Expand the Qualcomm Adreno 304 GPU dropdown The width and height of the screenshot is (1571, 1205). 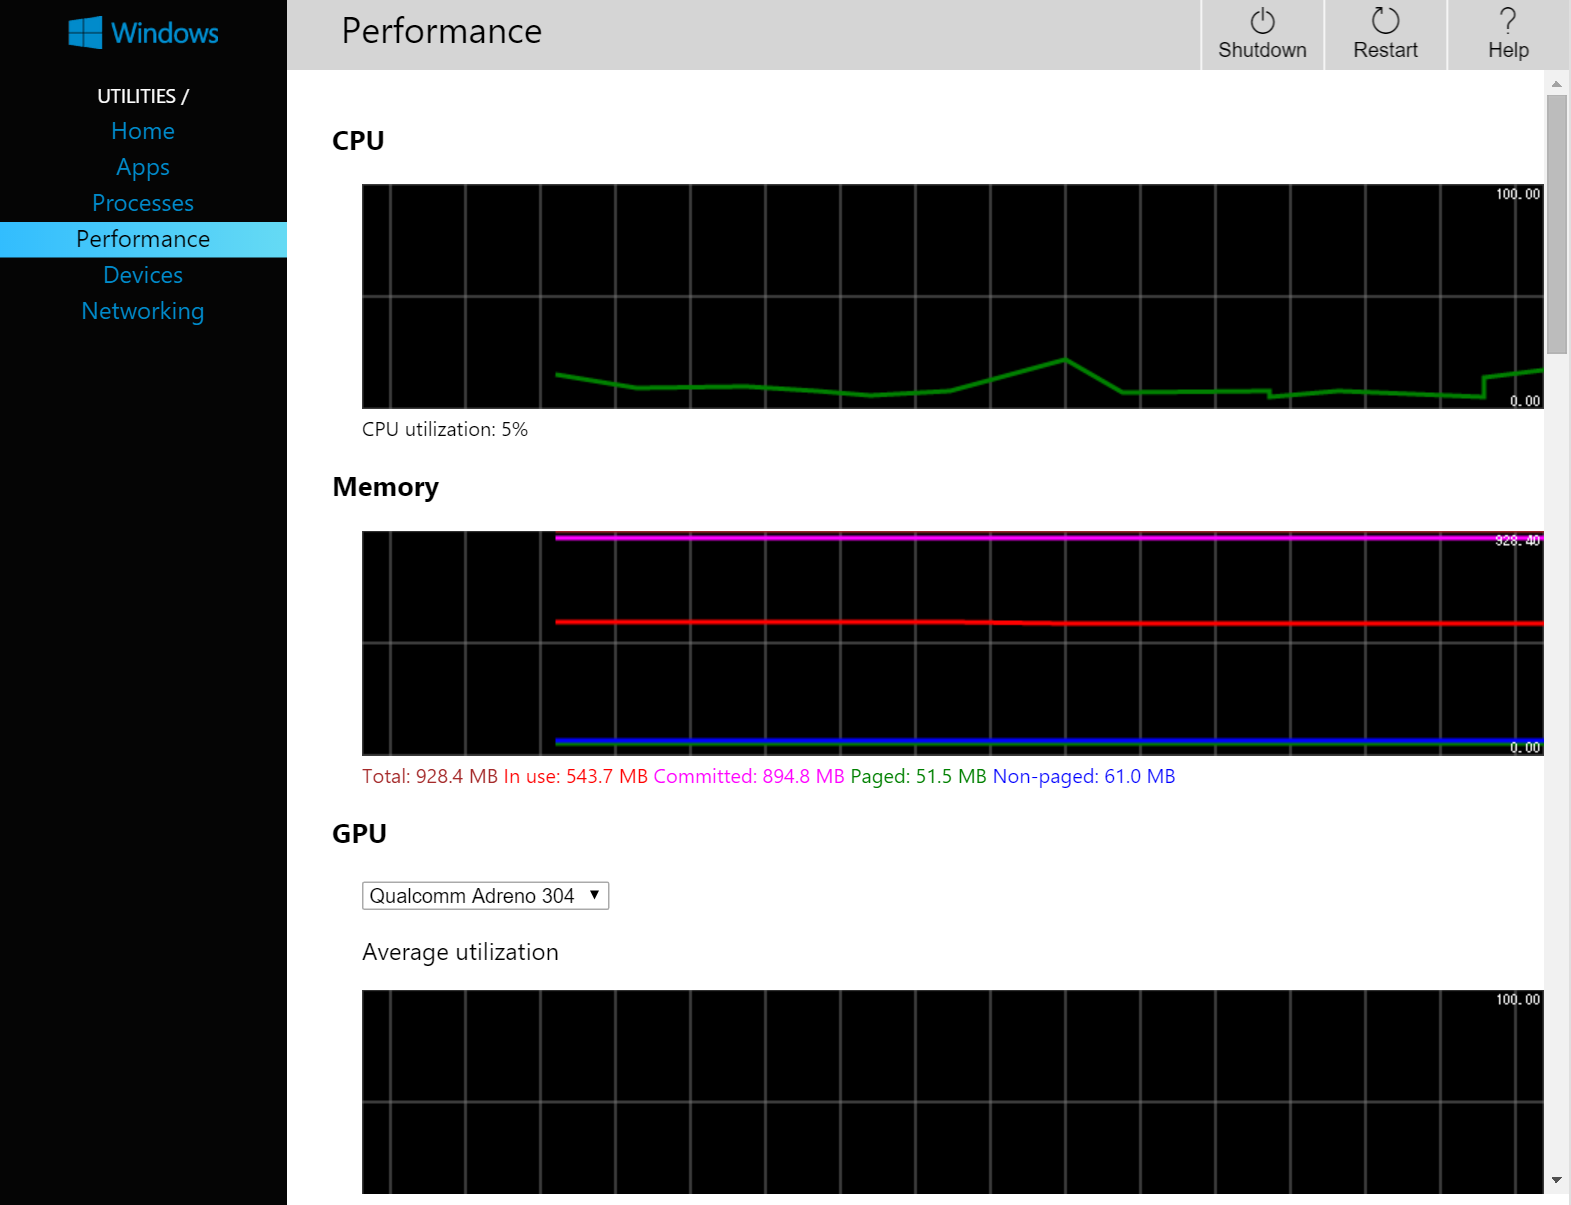pos(485,895)
